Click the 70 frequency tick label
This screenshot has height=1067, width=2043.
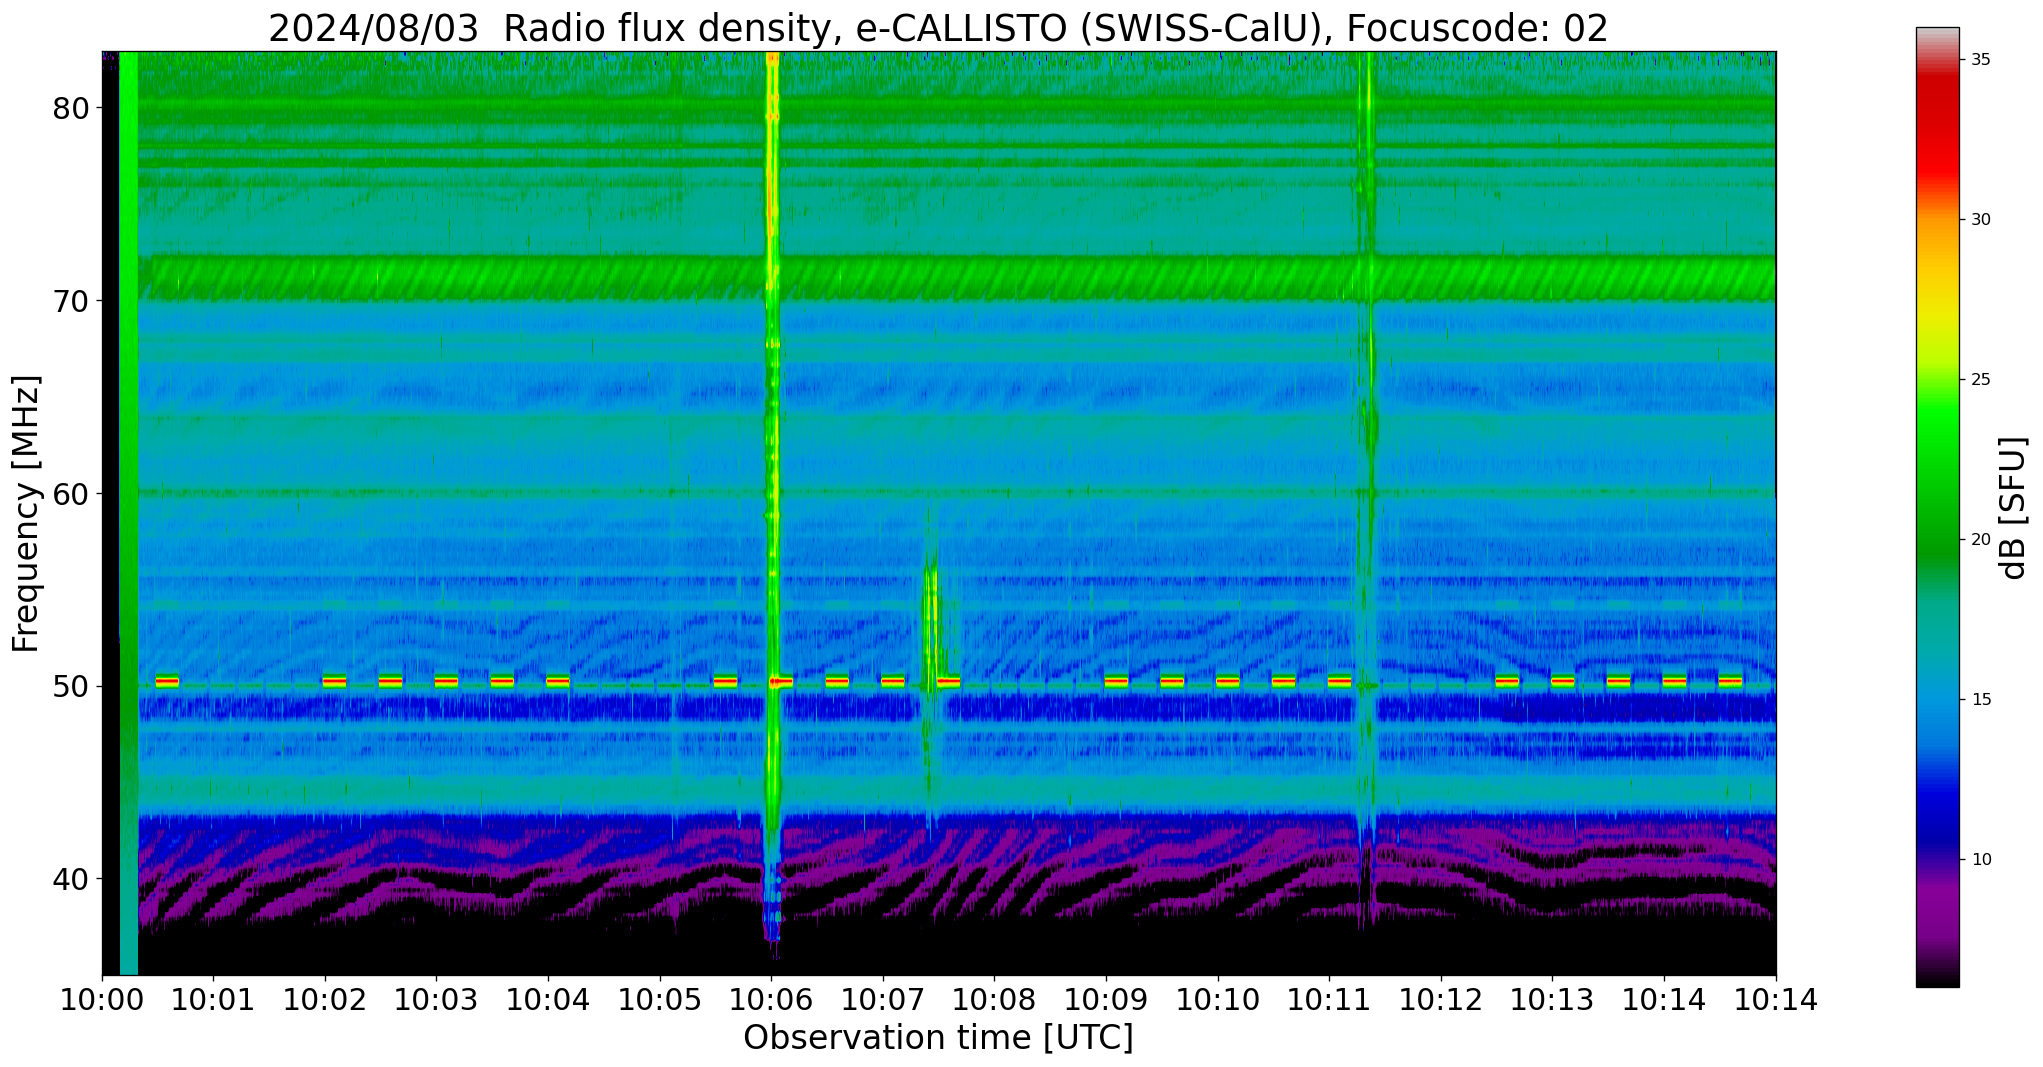tap(72, 301)
